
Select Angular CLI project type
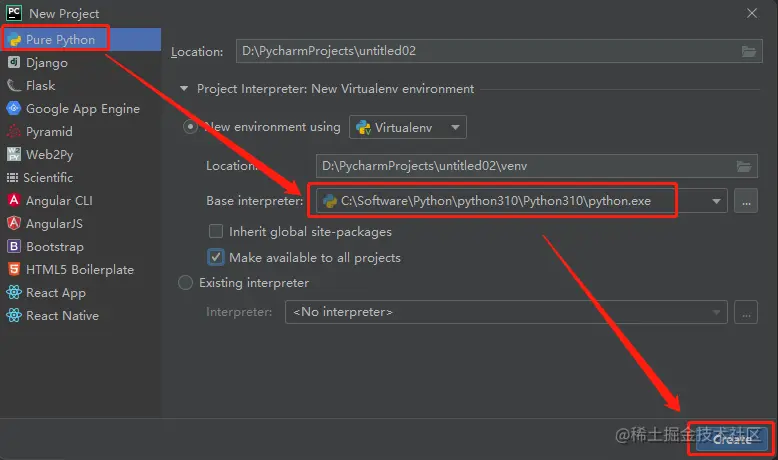(81, 200)
